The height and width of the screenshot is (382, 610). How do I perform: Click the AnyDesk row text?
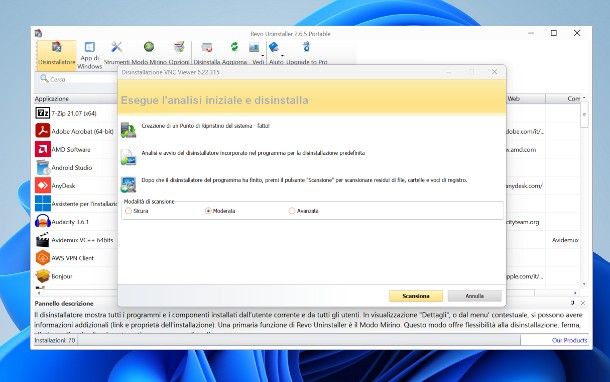click(x=63, y=186)
